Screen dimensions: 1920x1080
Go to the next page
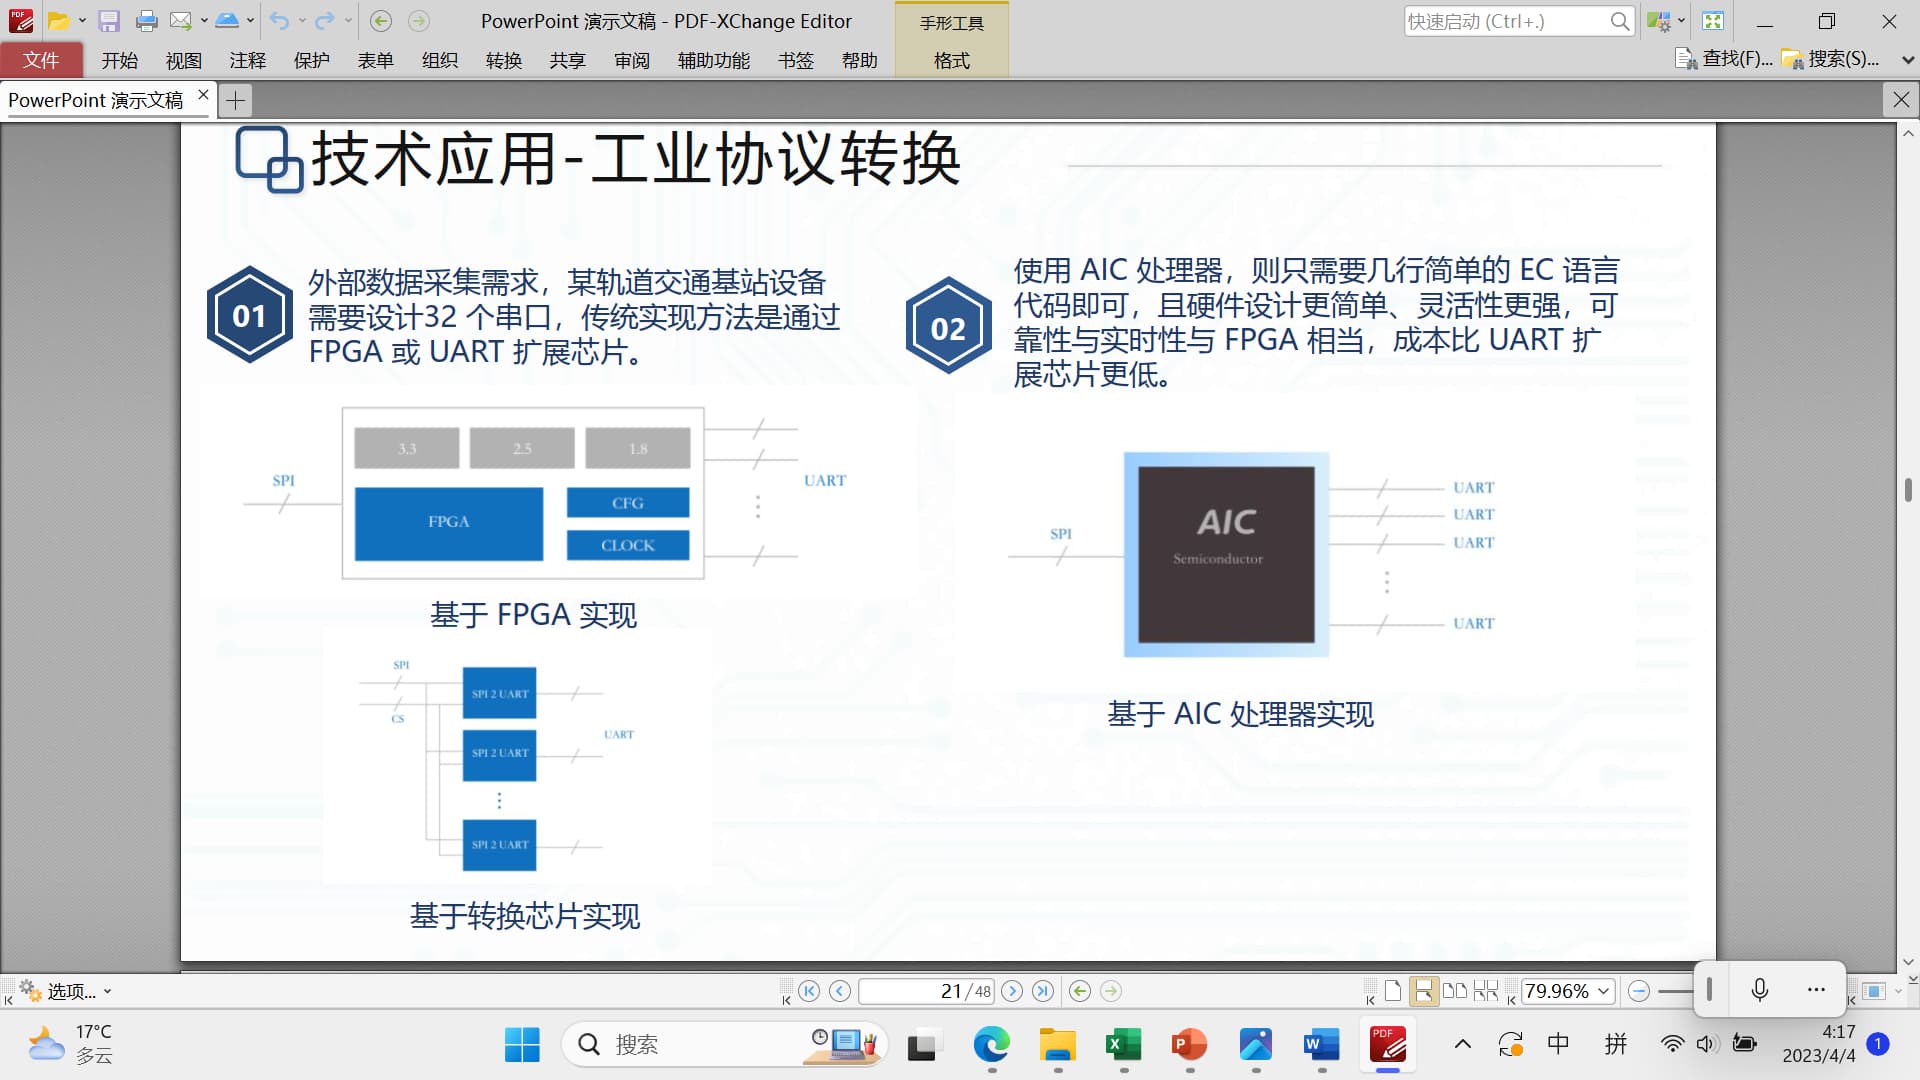[x=1012, y=991]
